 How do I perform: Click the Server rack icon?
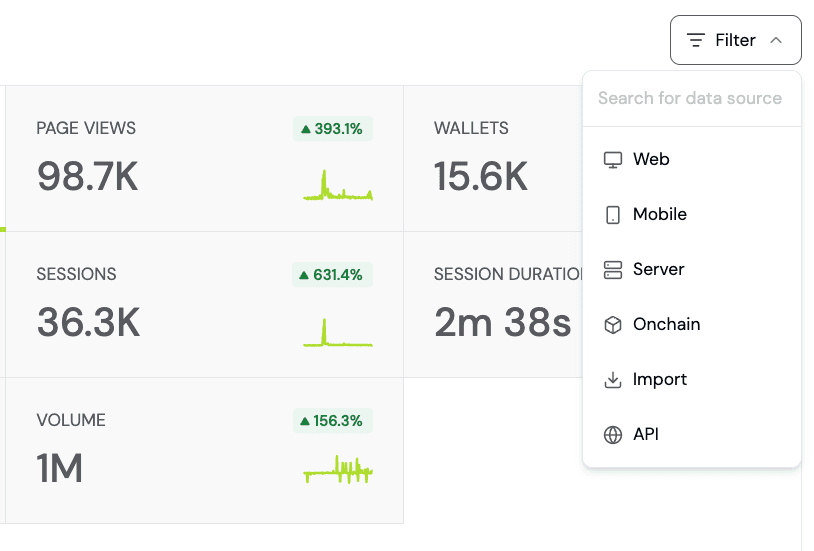[x=613, y=270]
